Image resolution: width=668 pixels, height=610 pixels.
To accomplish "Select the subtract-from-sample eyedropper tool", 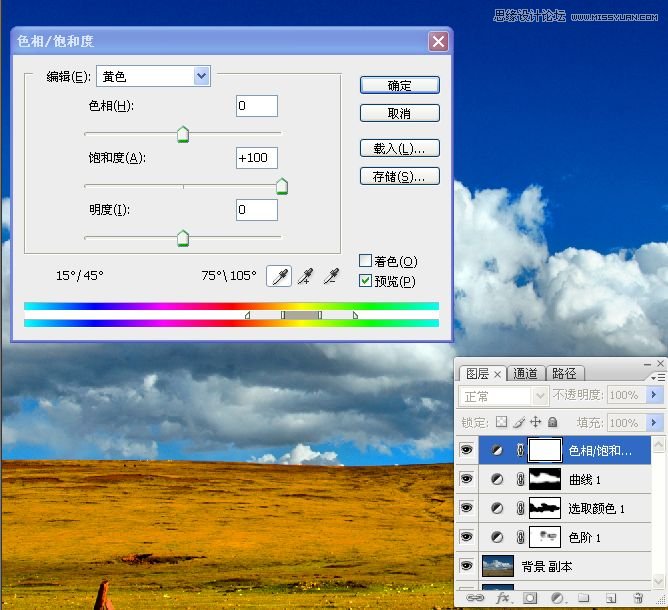I will point(331,276).
